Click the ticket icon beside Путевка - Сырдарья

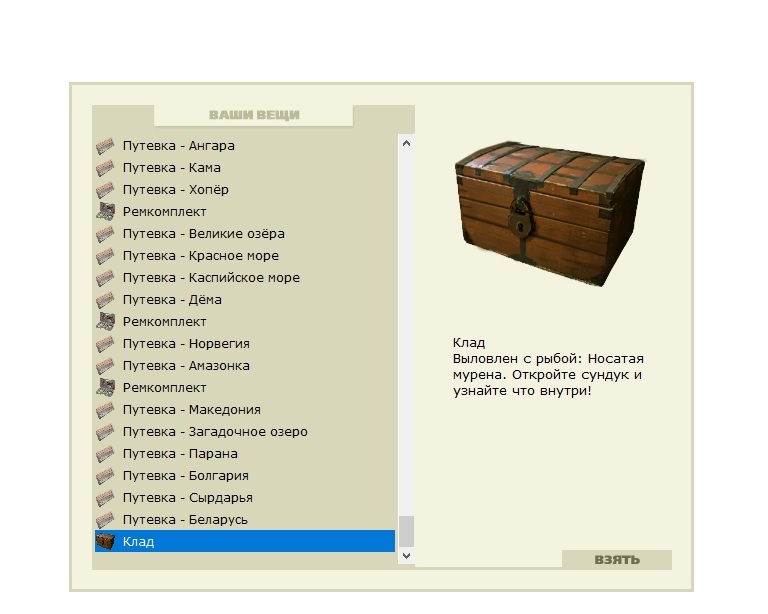tap(105, 498)
